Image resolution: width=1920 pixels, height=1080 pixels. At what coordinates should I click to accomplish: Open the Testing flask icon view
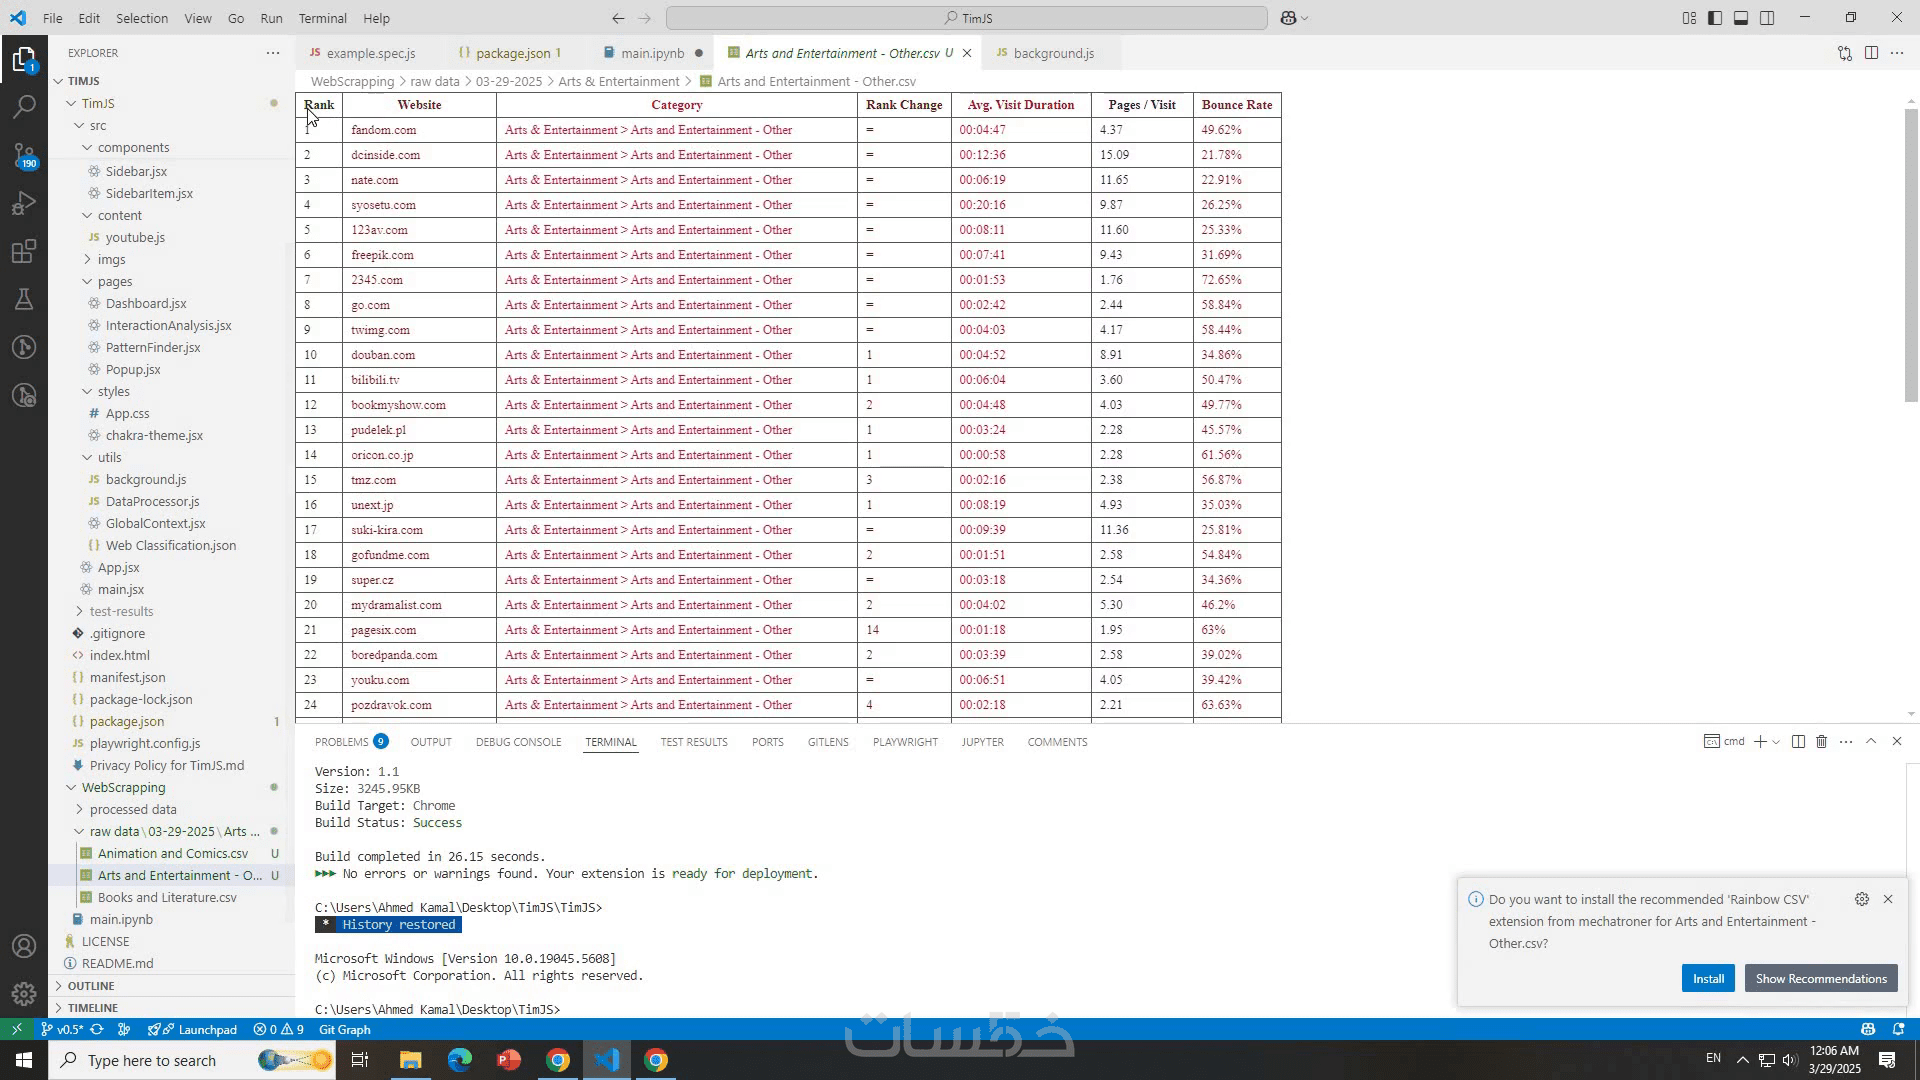pos(24,299)
